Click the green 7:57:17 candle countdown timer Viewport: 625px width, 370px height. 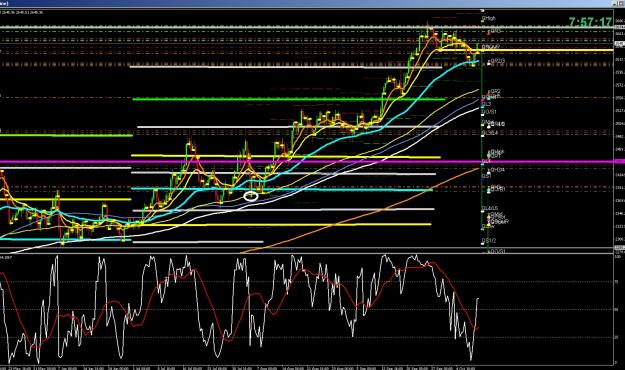pyautogui.click(x=590, y=22)
